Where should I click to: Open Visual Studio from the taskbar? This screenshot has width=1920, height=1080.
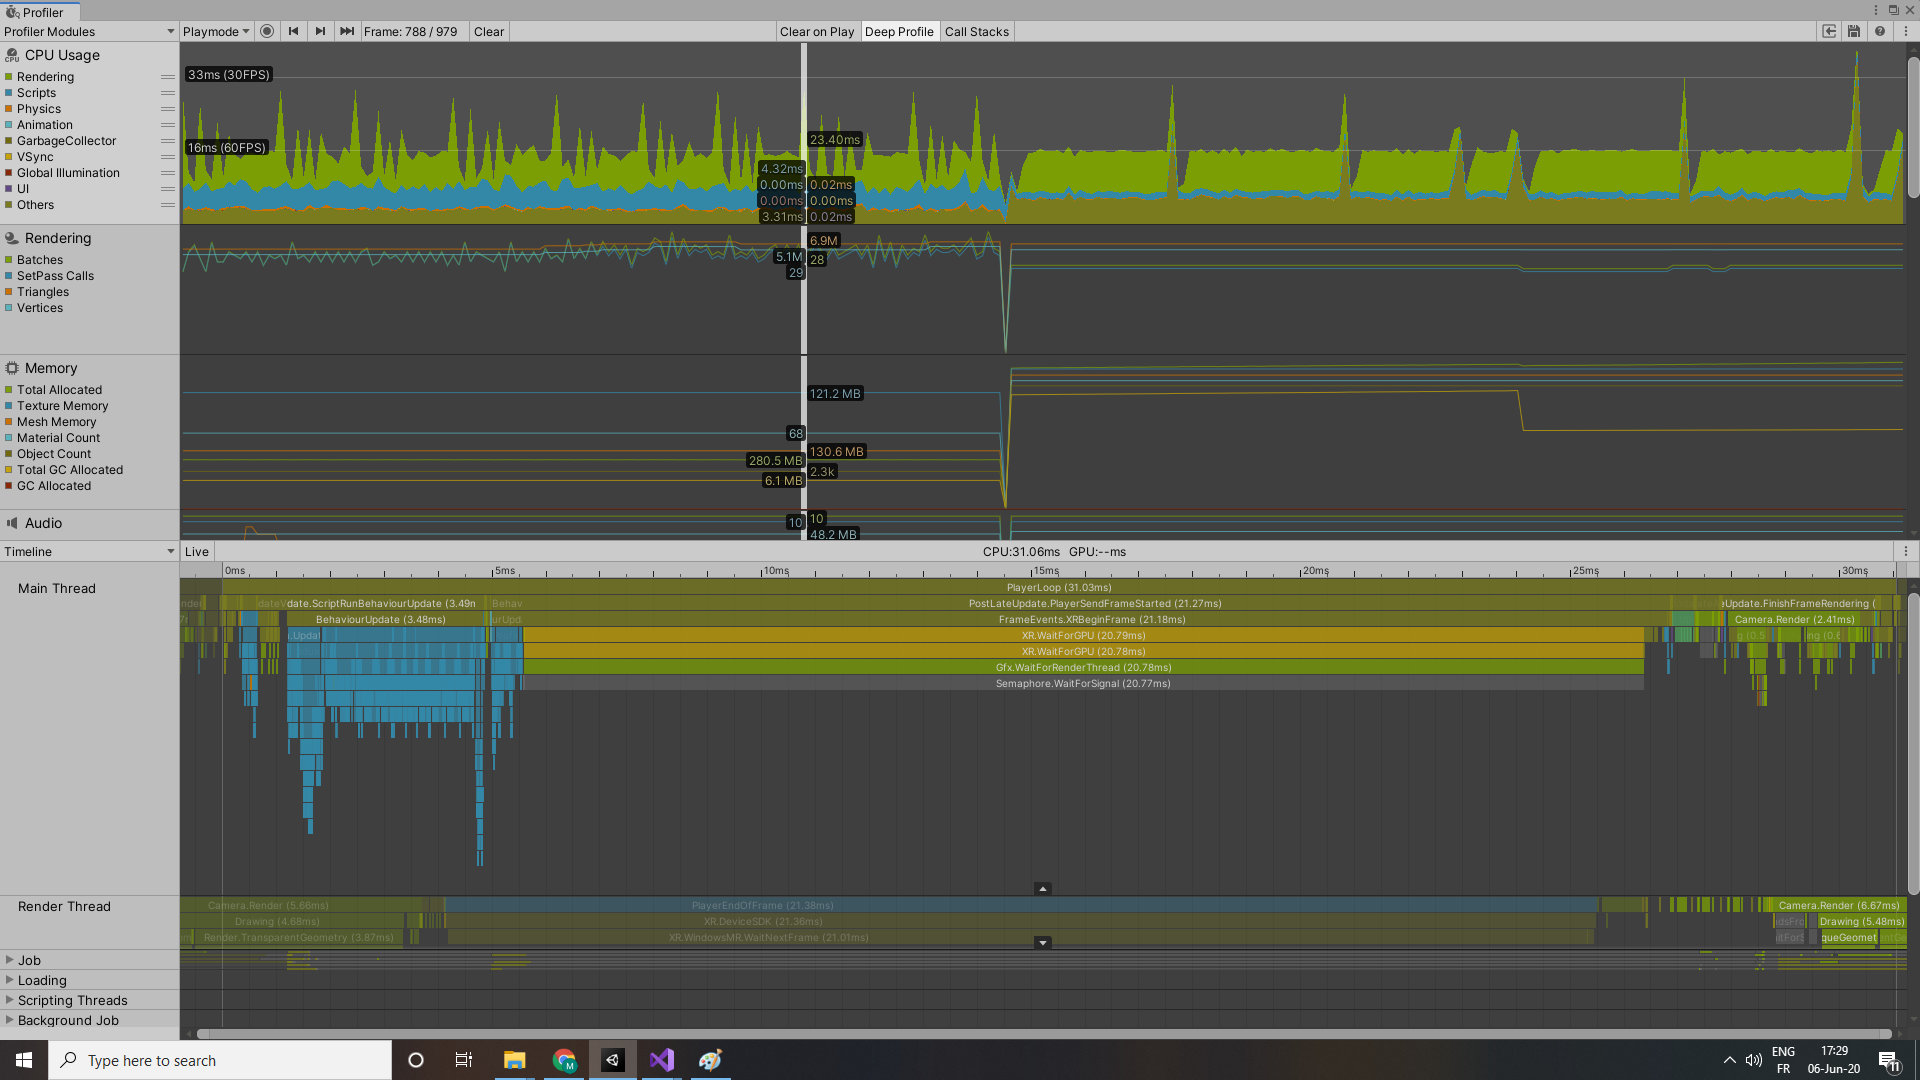(661, 1060)
